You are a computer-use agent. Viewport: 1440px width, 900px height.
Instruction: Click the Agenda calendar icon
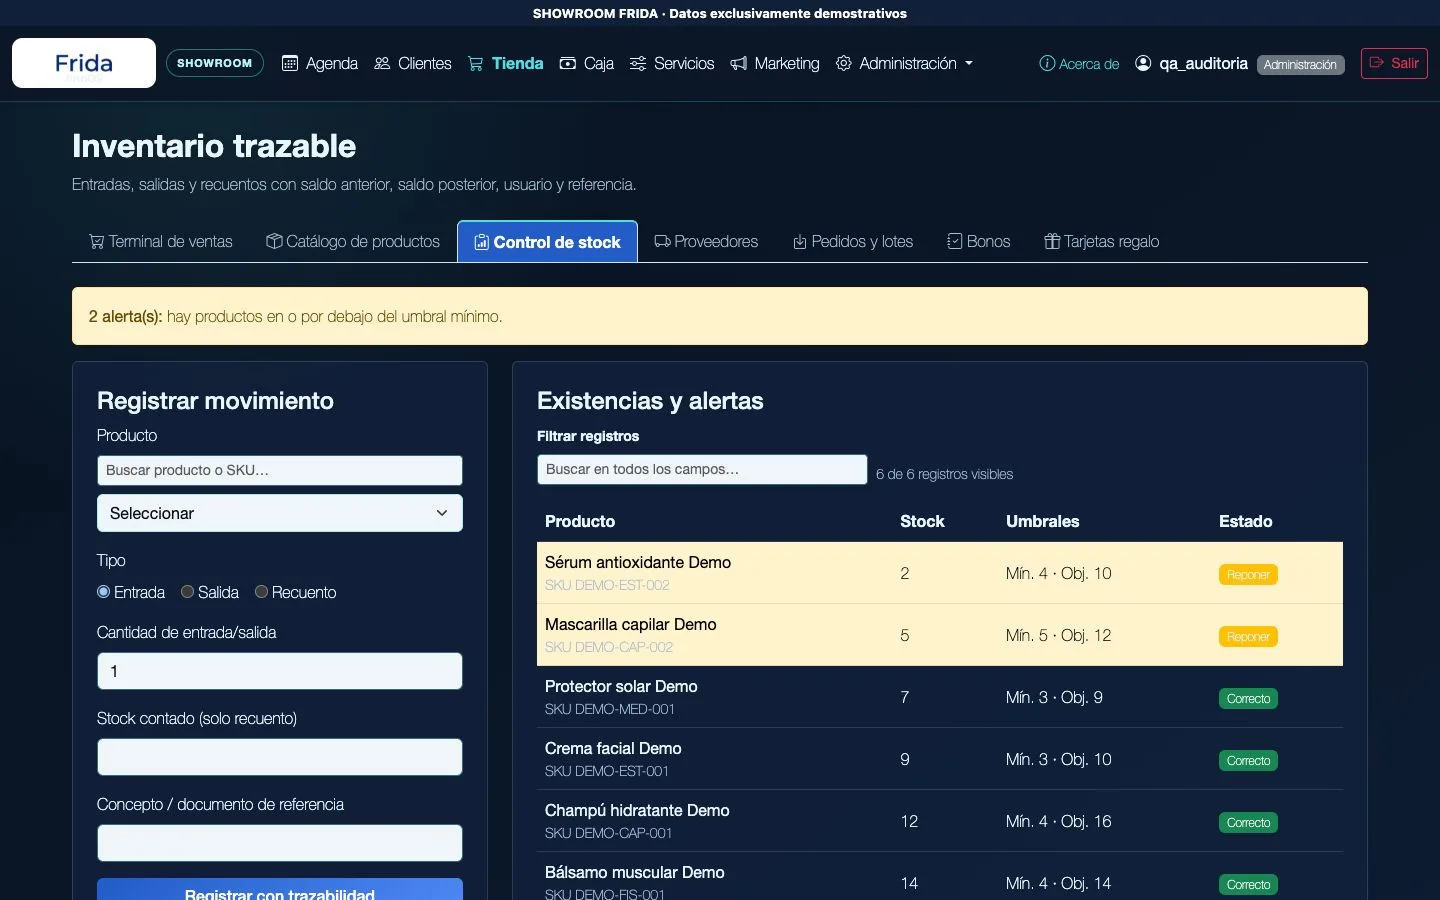point(290,63)
